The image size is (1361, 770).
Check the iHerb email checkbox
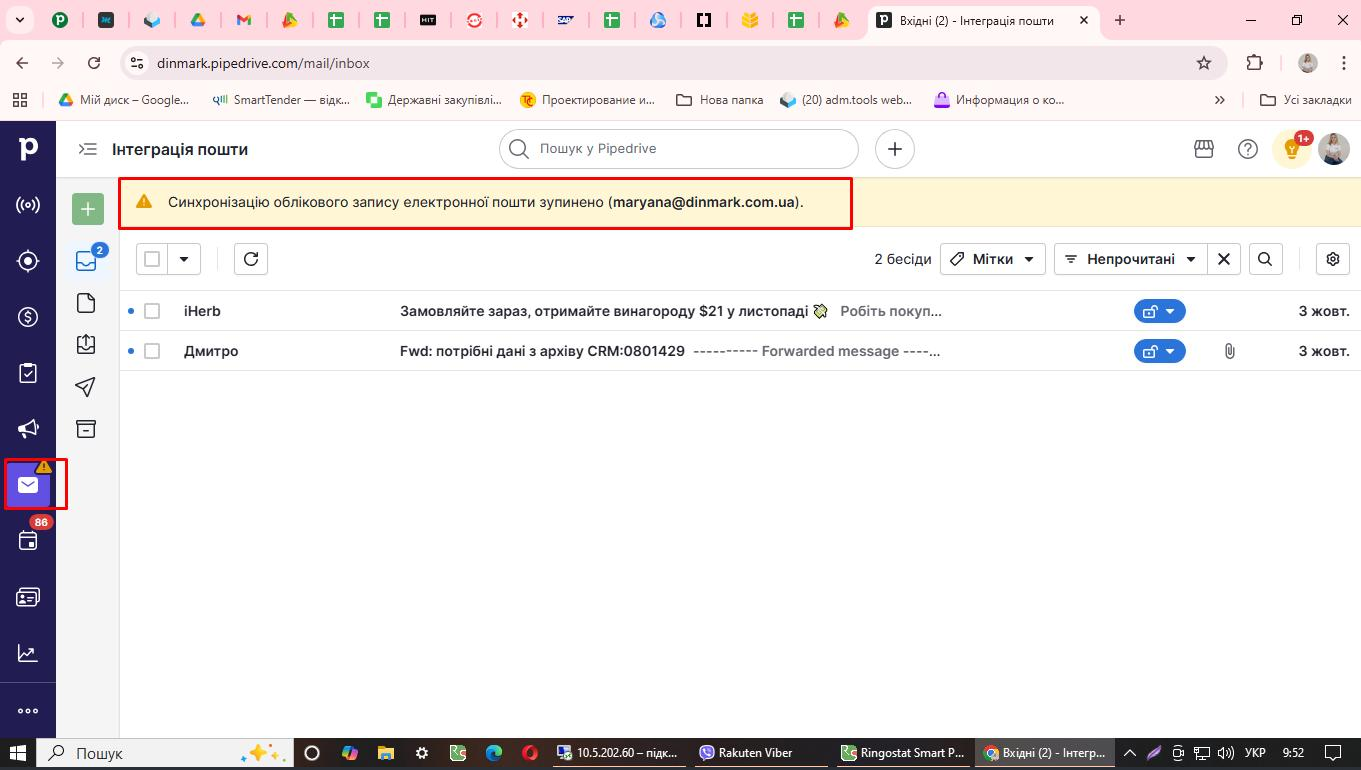(152, 311)
